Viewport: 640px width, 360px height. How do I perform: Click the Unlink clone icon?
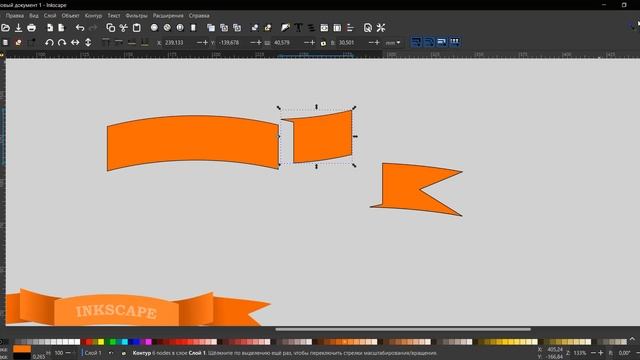[237, 28]
